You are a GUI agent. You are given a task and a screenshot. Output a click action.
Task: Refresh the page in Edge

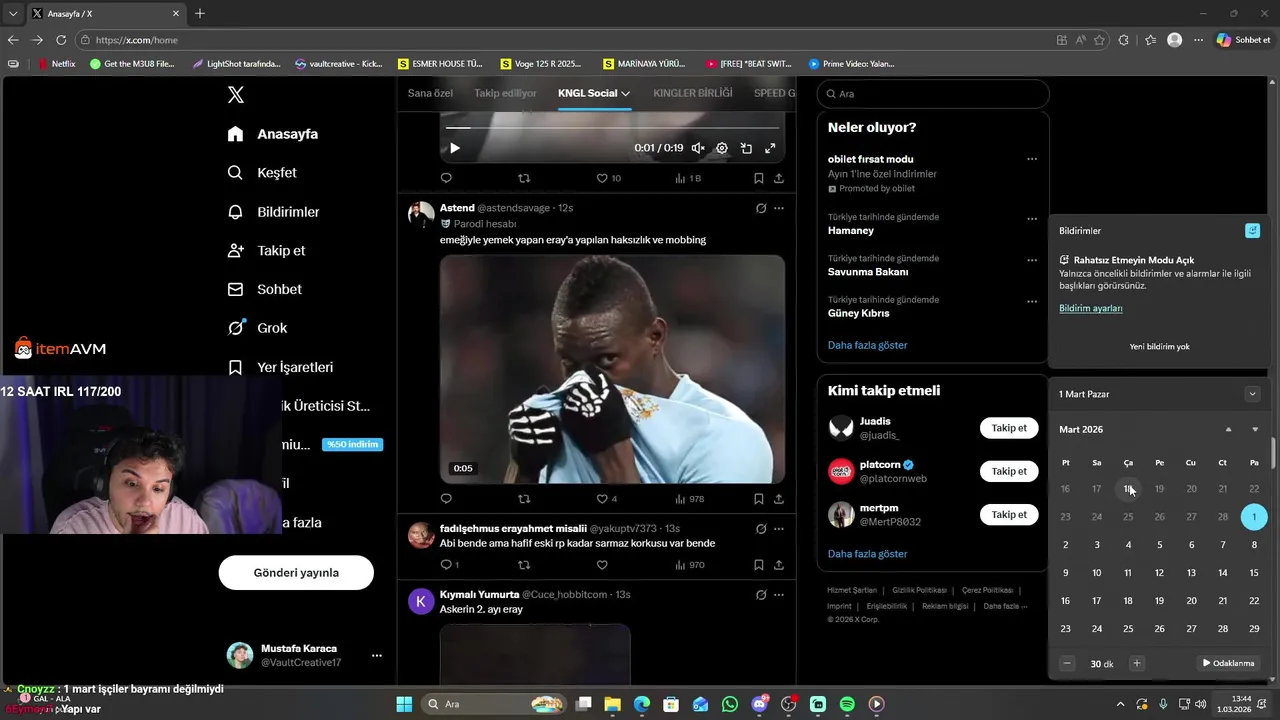(61, 40)
